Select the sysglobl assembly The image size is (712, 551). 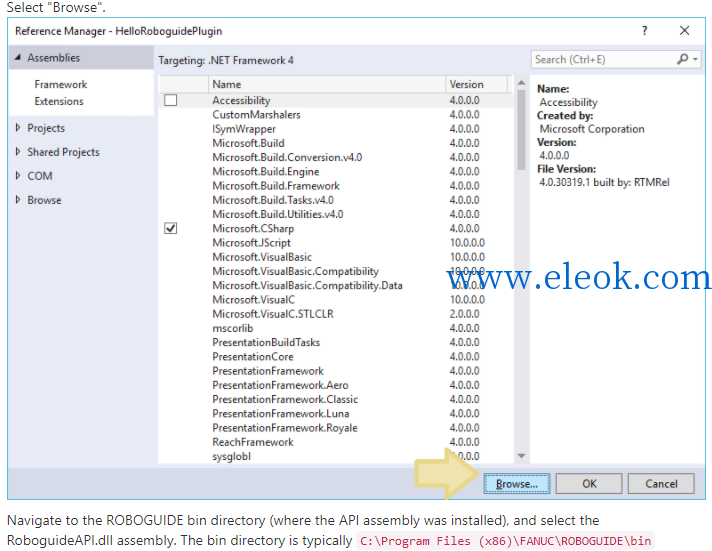[x=336, y=456]
